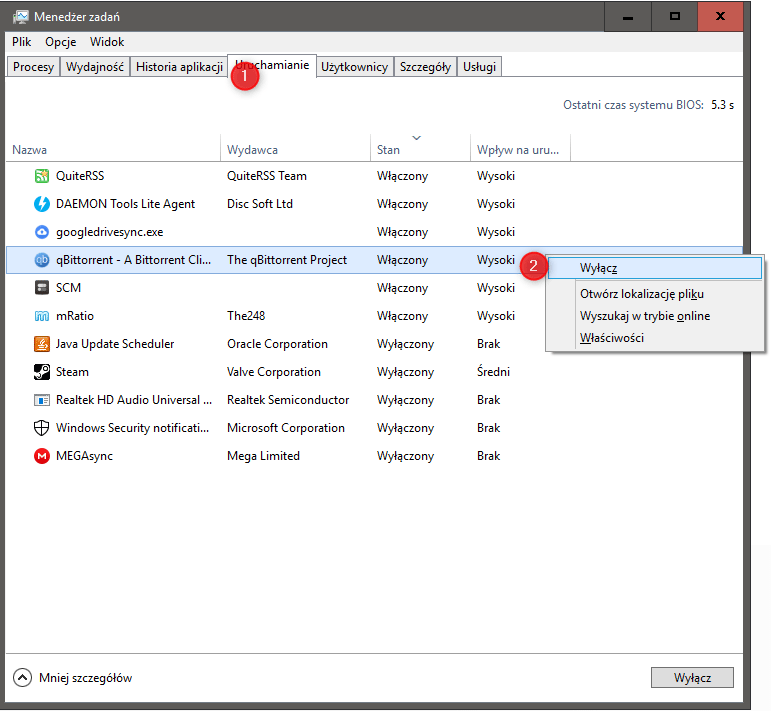Click the The248 publisher cell
771x711 pixels.
(246, 316)
